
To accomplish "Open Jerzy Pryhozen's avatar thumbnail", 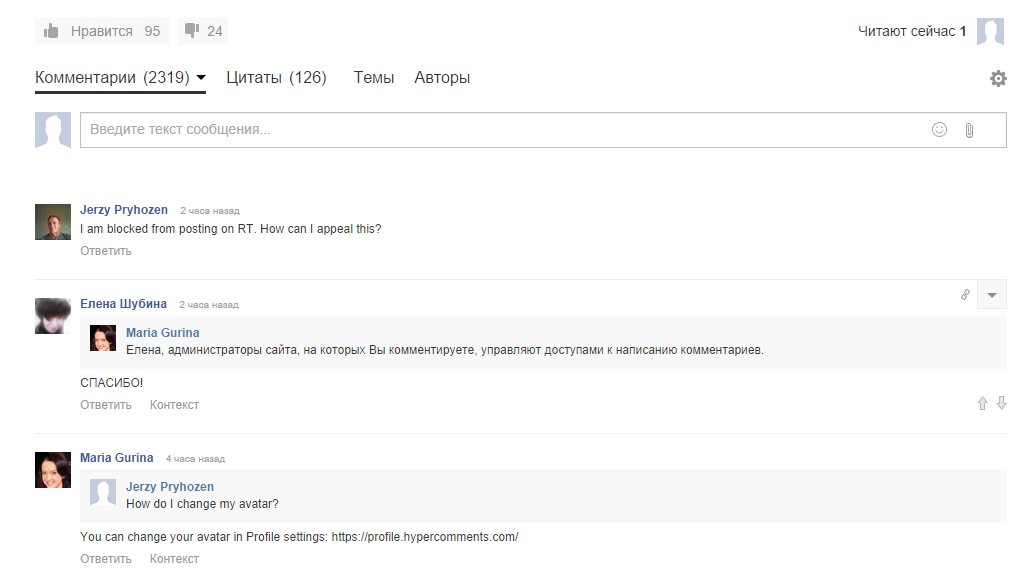I will (53, 222).
